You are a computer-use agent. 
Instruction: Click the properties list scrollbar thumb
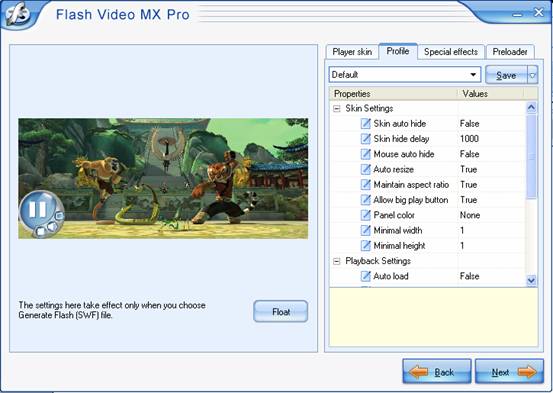tap(531, 156)
